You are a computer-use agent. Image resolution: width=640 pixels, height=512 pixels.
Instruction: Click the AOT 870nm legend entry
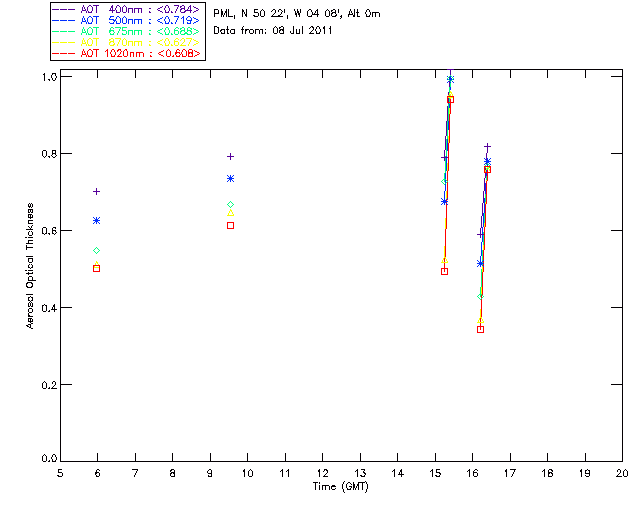click(126, 42)
